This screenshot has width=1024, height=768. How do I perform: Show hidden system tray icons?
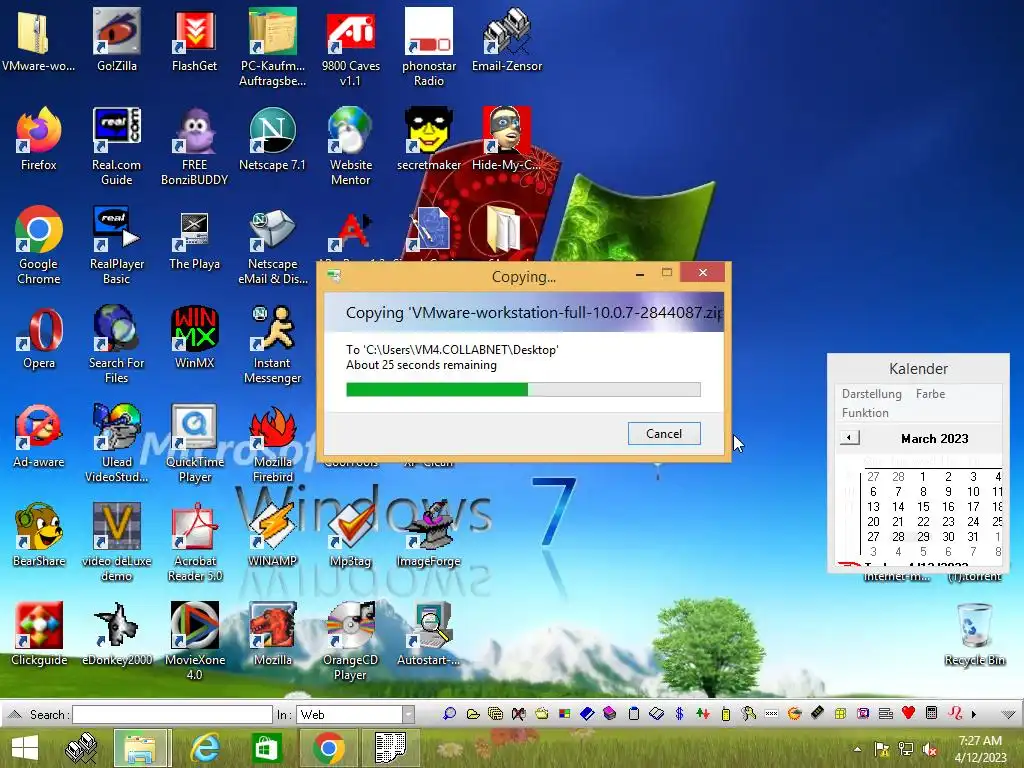[857, 749]
